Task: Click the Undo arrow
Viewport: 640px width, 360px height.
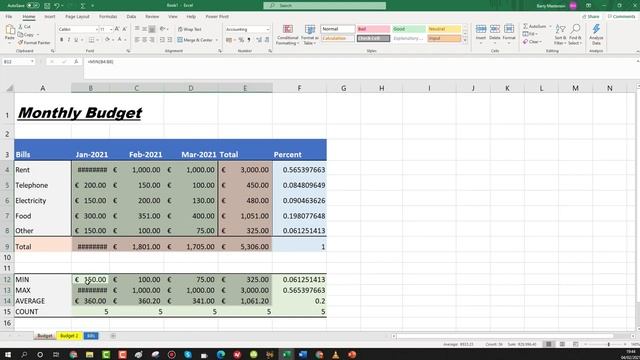Action: click(57, 6)
